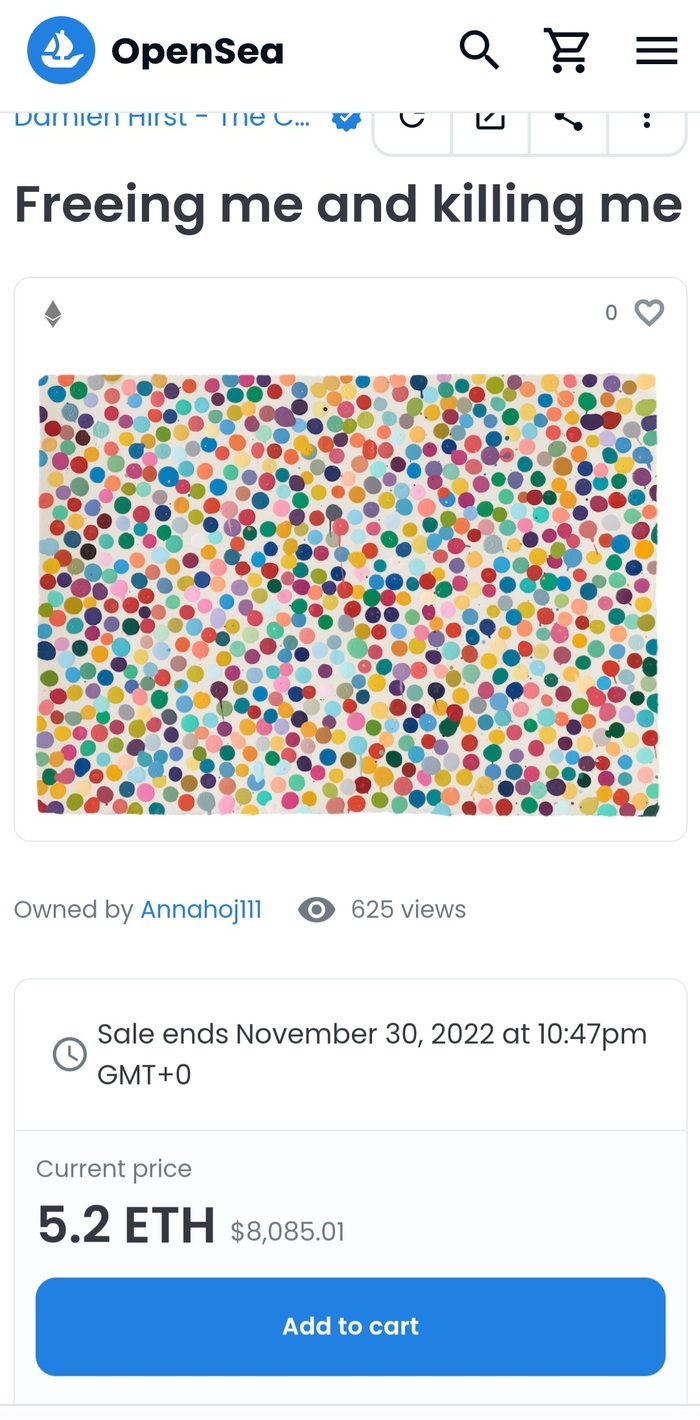Click the clock sale timer icon
Viewport: 700px width, 1420px height.
(69, 1054)
